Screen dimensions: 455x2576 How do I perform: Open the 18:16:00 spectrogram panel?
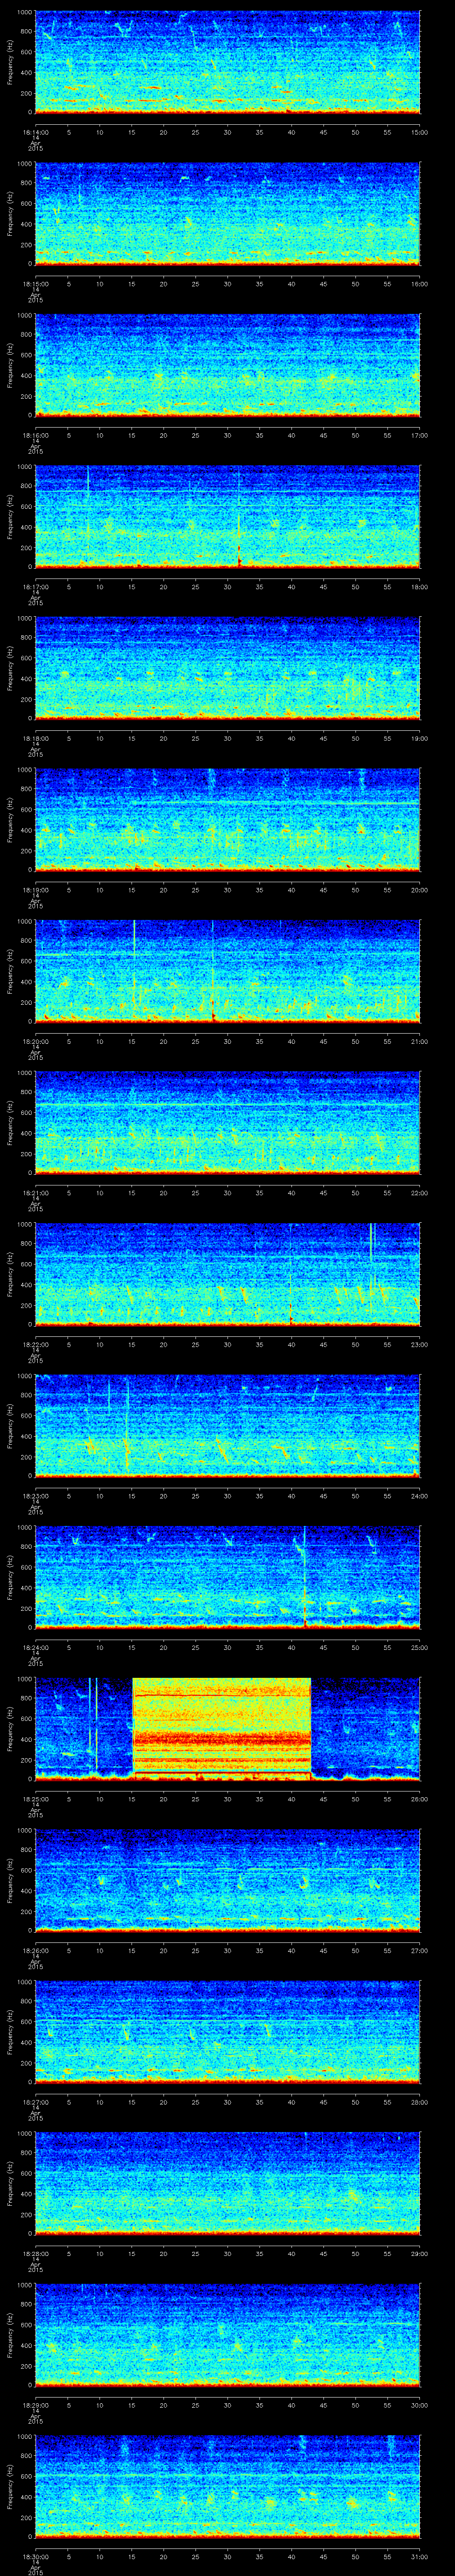227,365
